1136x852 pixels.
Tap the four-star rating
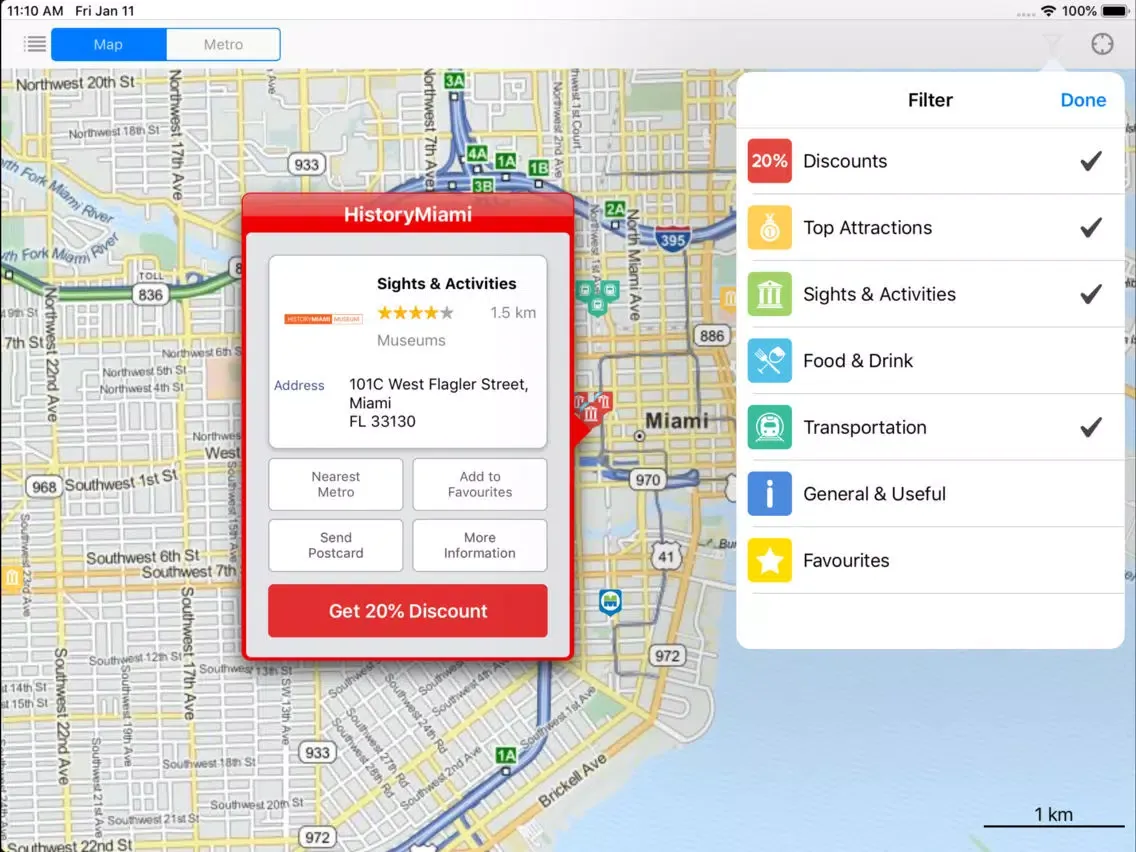(416, 313)
